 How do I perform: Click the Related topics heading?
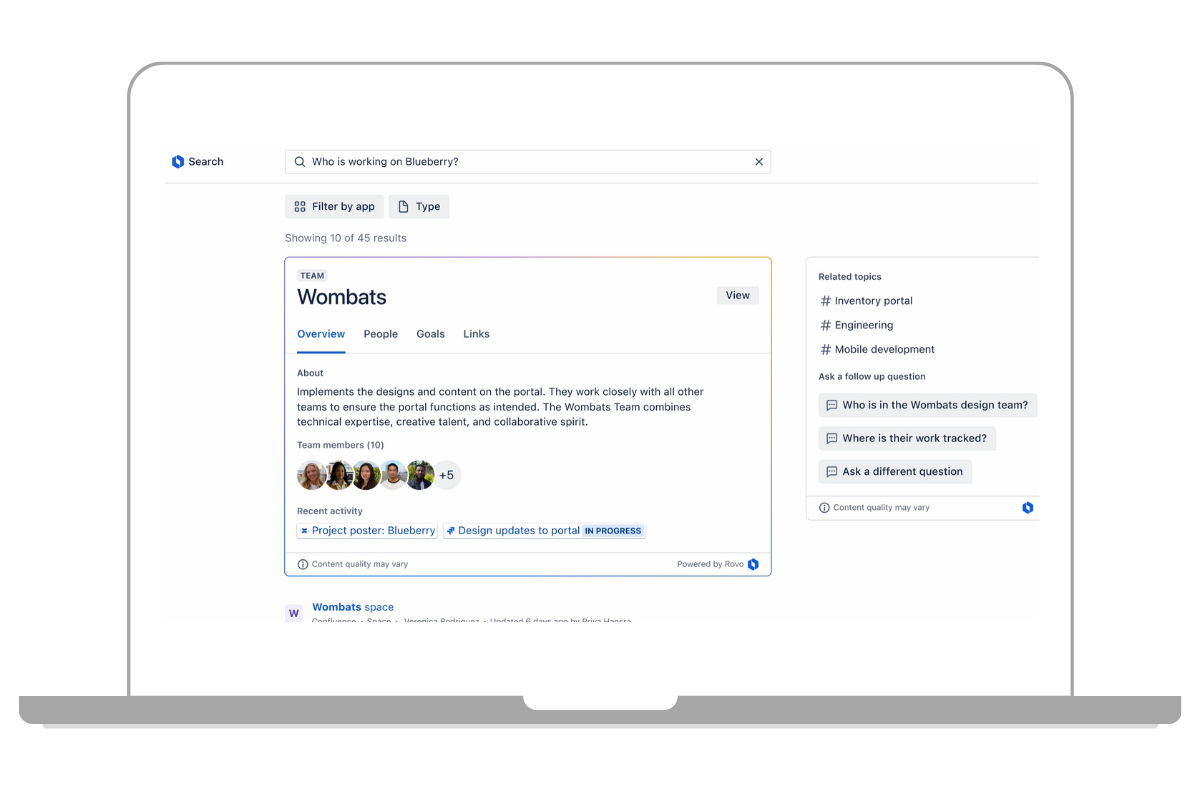[x=850, y=277]
